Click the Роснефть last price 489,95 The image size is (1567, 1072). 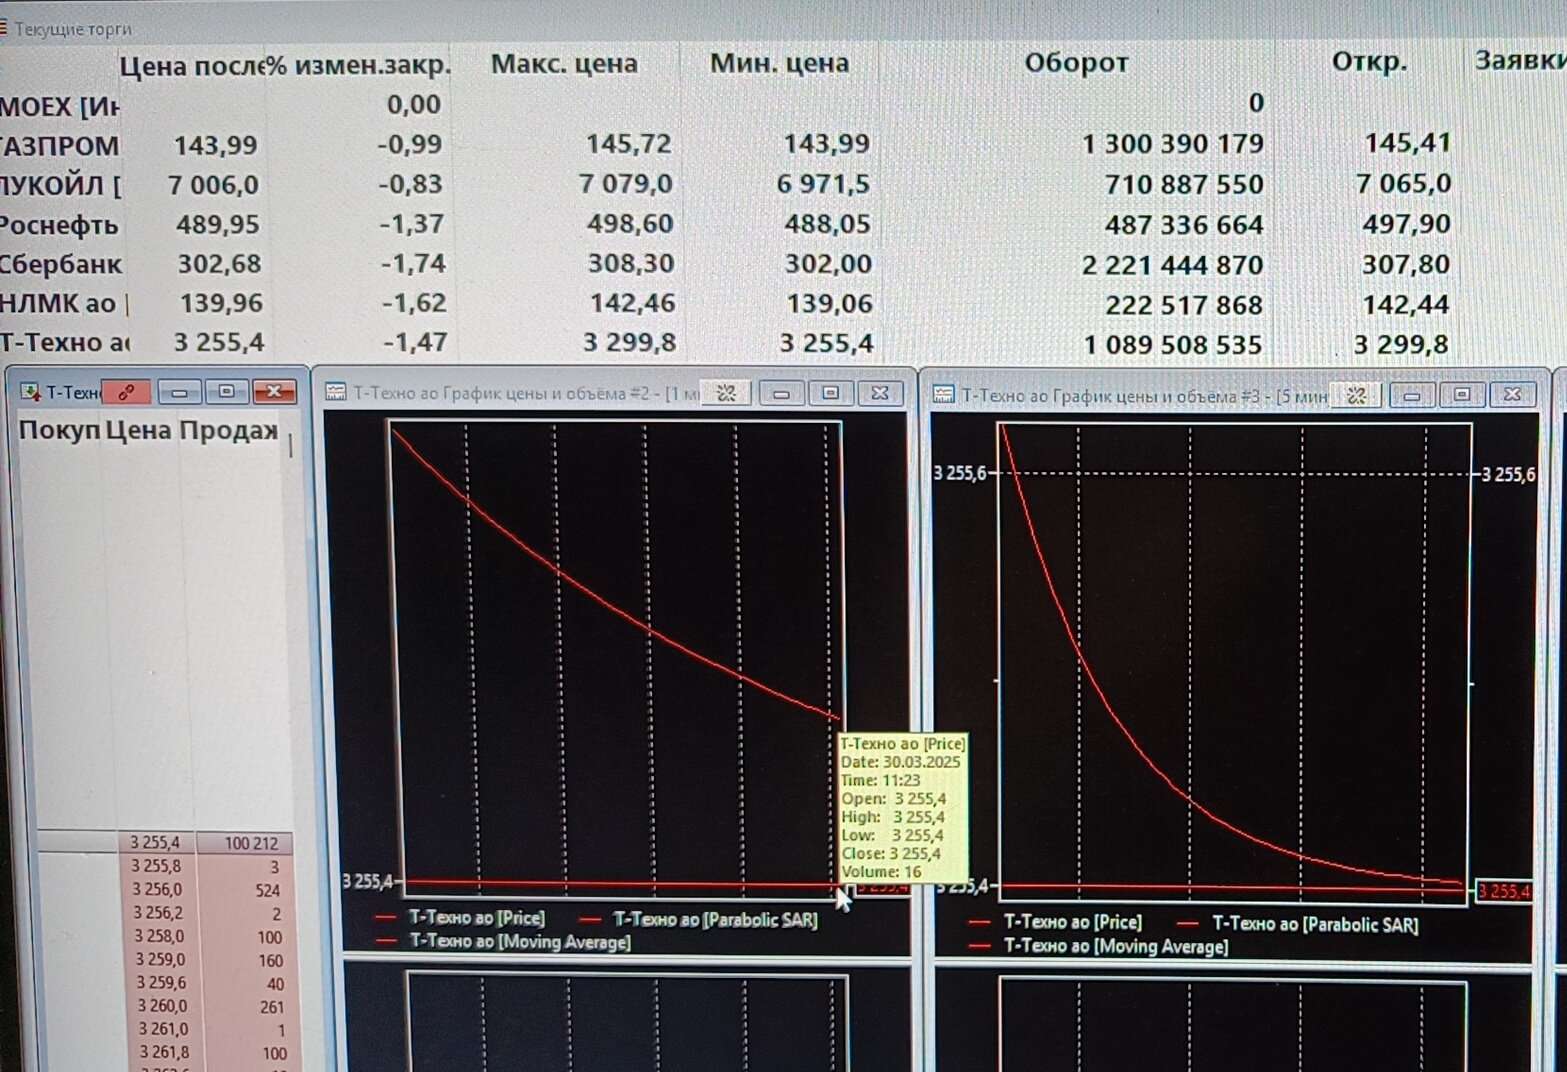click(x=217, y=224)
